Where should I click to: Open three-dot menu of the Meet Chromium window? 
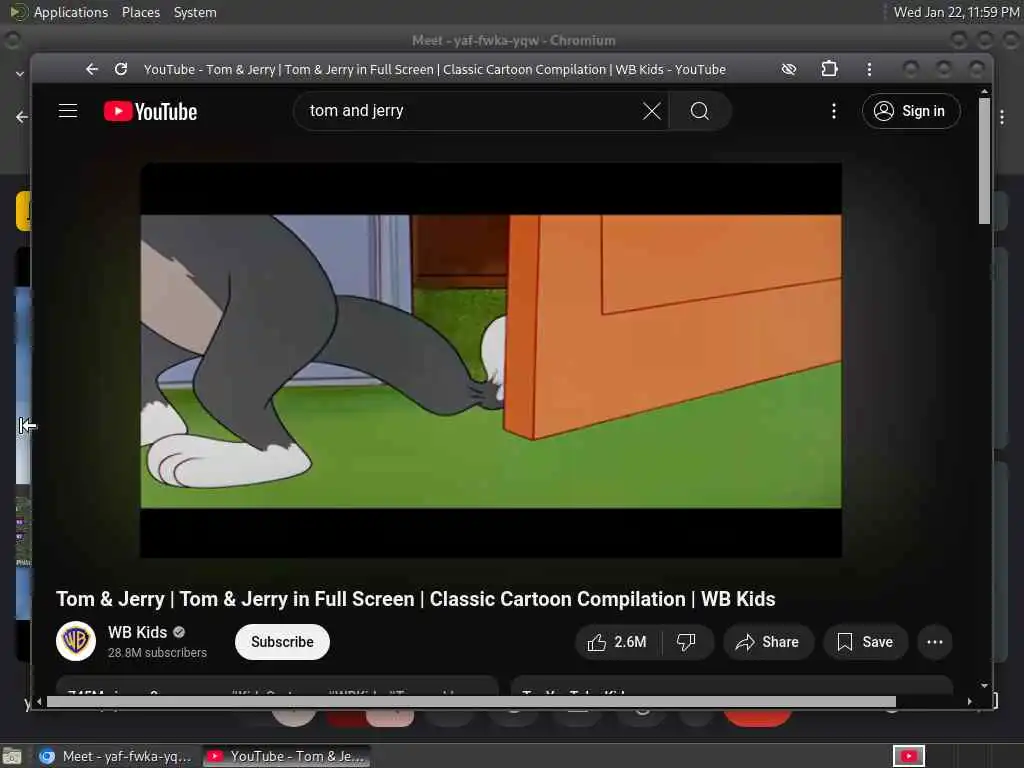coord(1002,118)
